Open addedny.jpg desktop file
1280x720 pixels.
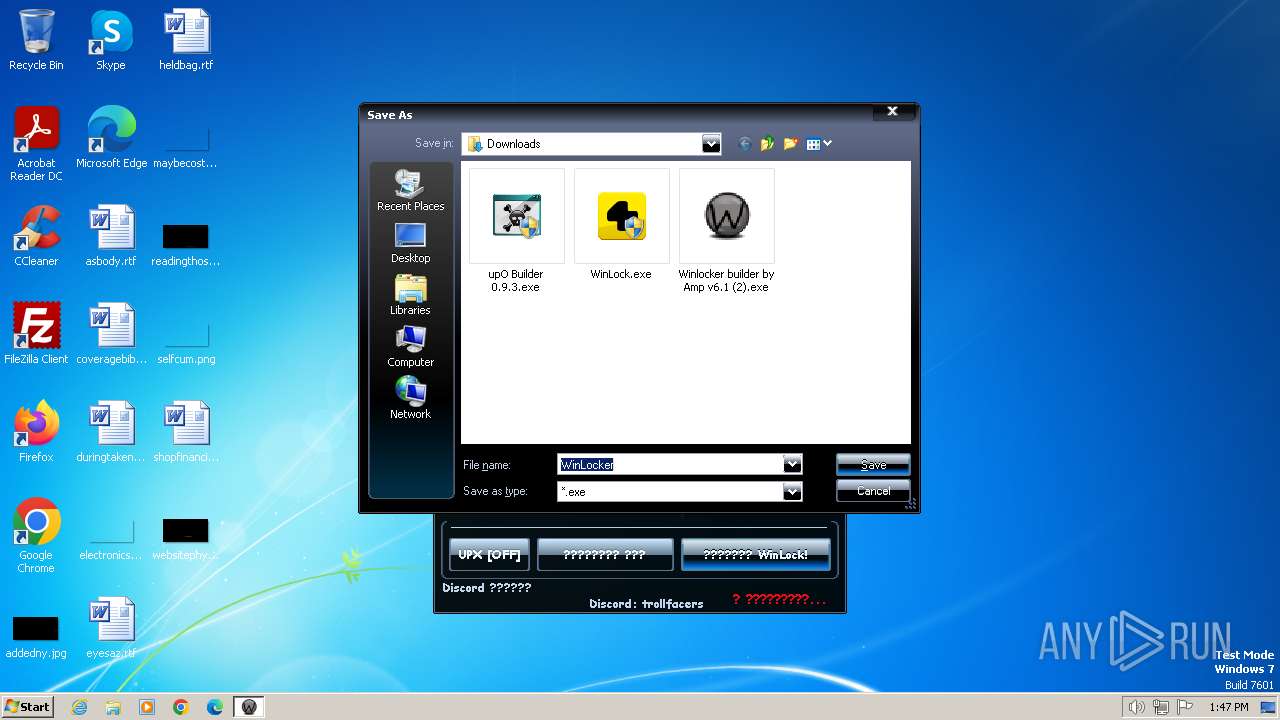tap(36, 637)
